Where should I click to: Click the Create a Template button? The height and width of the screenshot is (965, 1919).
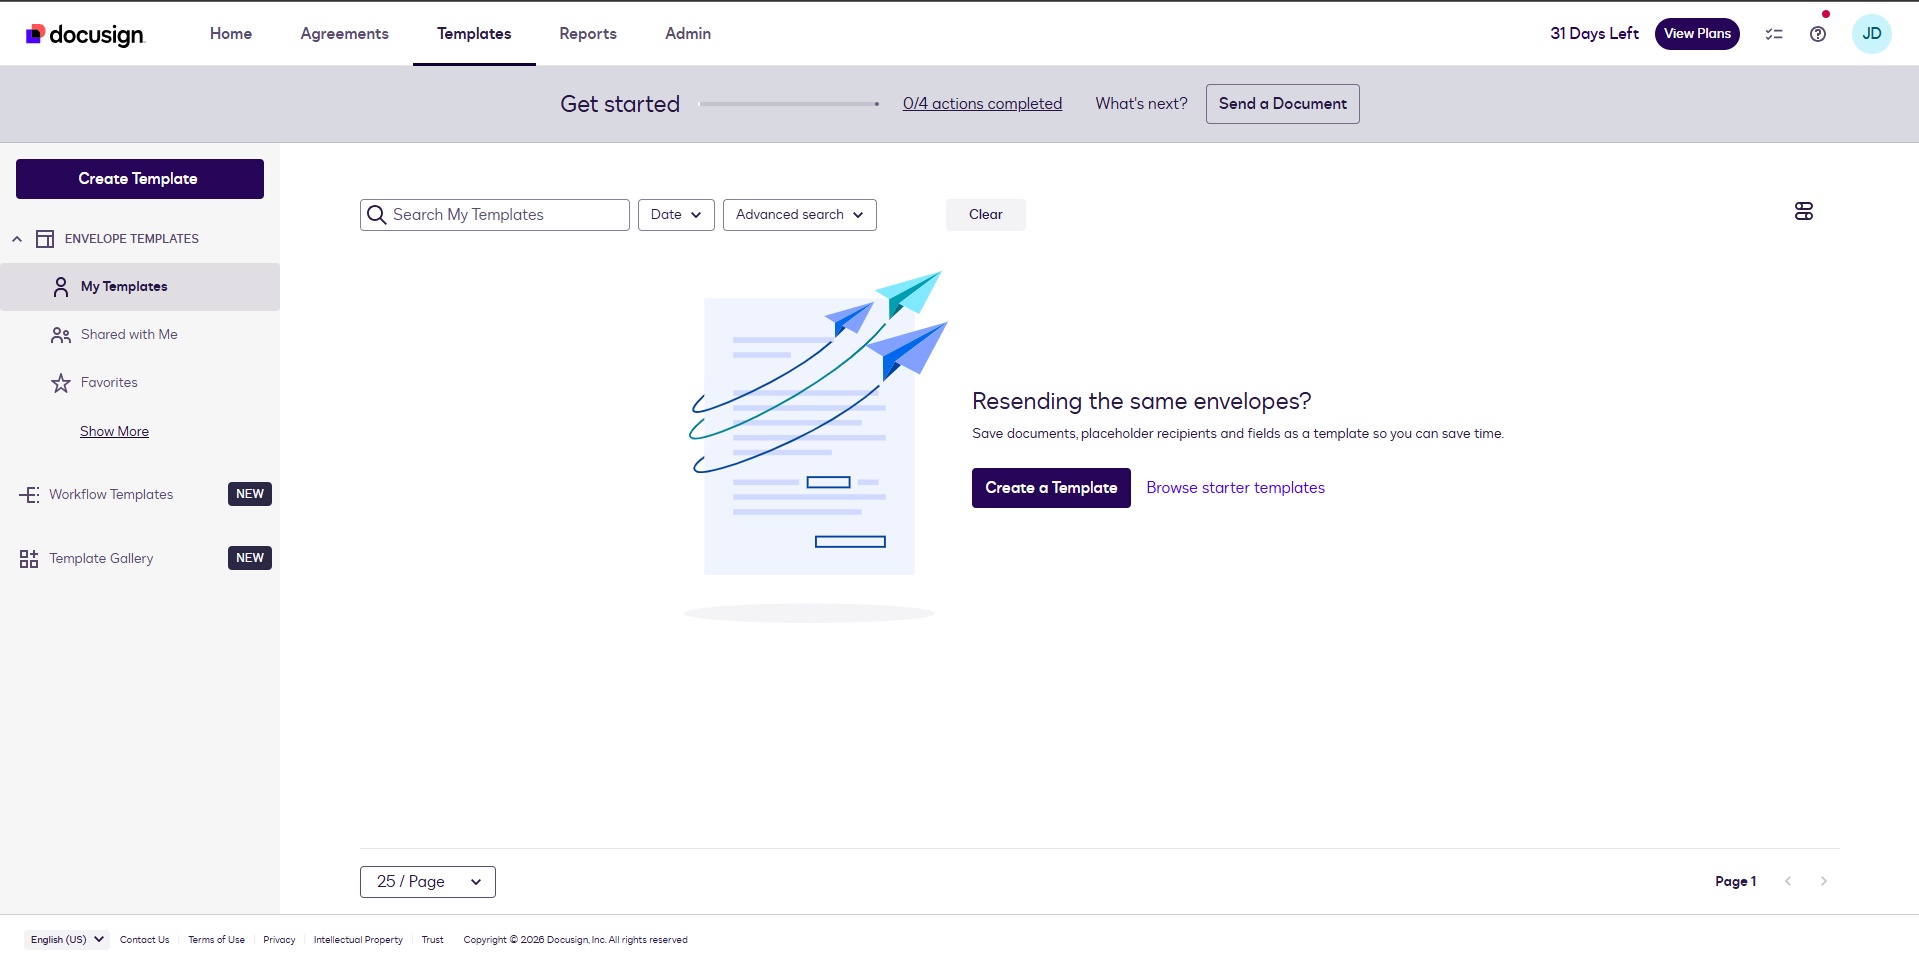pos(1051,488)
